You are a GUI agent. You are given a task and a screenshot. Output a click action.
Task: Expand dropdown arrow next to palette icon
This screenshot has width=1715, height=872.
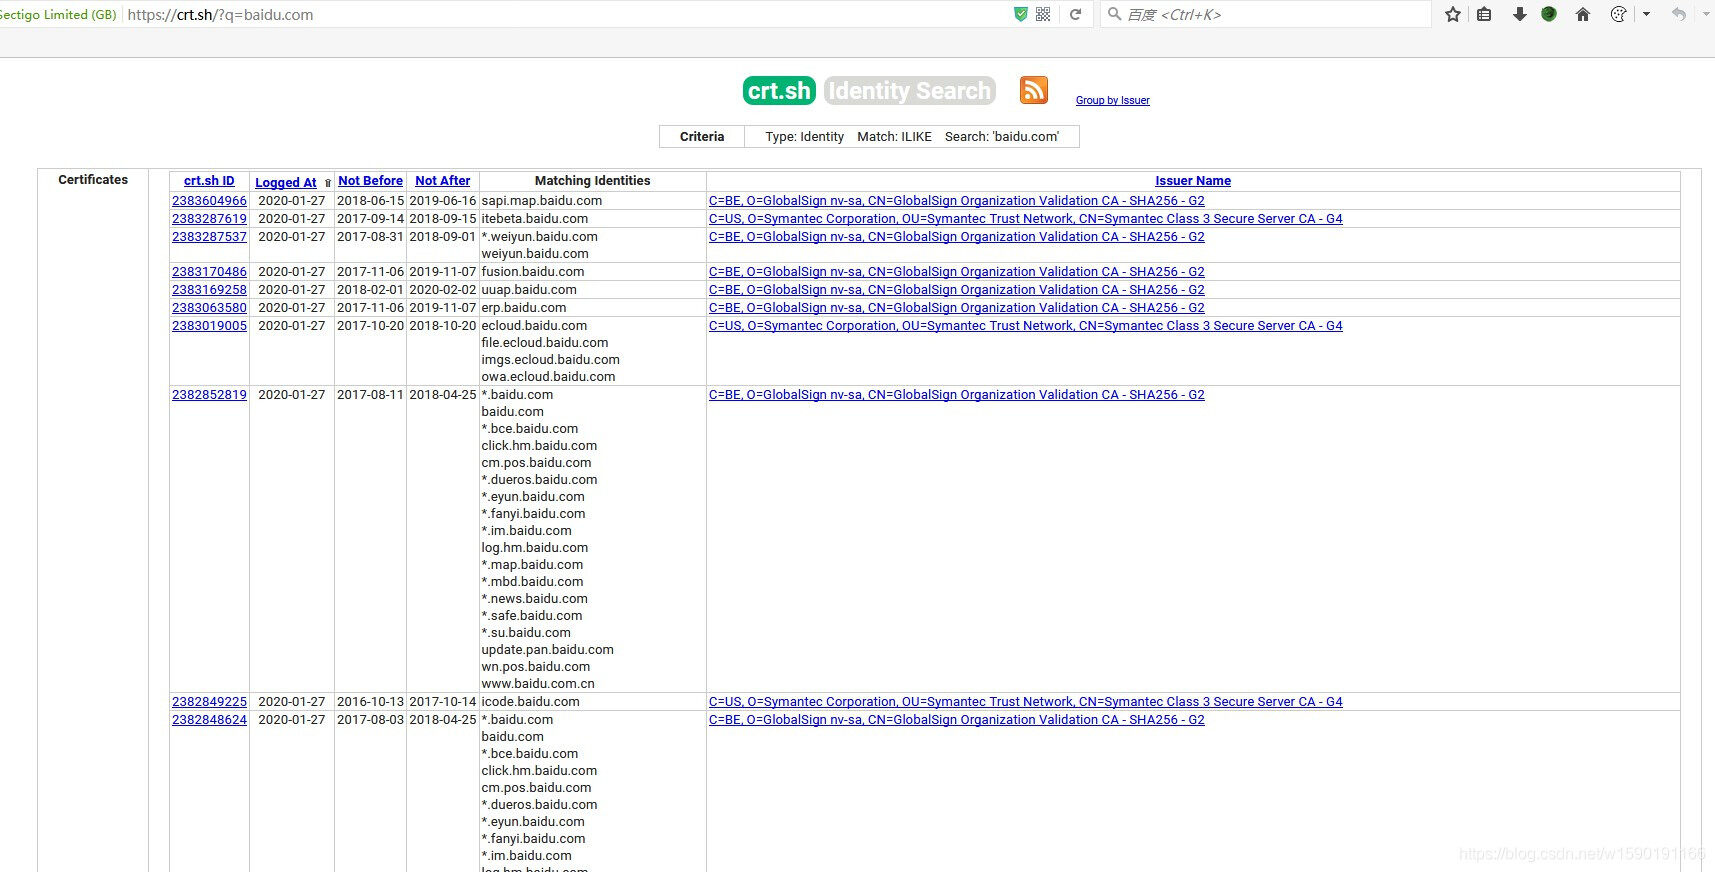[x=1646, y=14]
